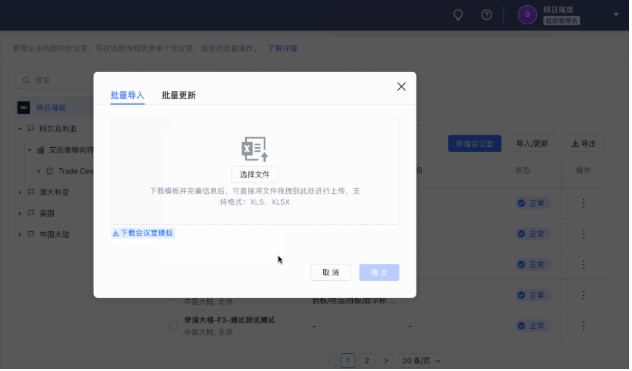
Task: Expand the Trade Cen building node
Action: pyautogui.click(x=39, y=172)
